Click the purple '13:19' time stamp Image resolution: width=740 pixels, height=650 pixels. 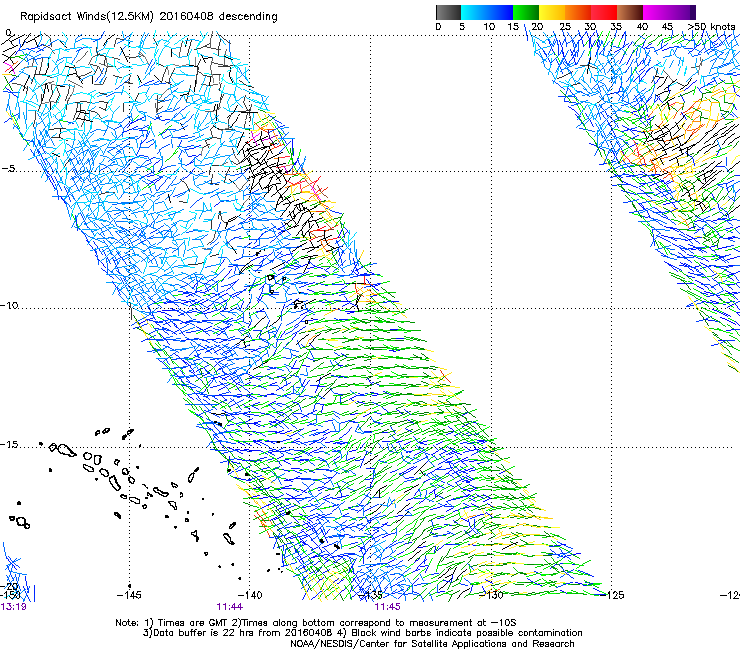point(13,607)
